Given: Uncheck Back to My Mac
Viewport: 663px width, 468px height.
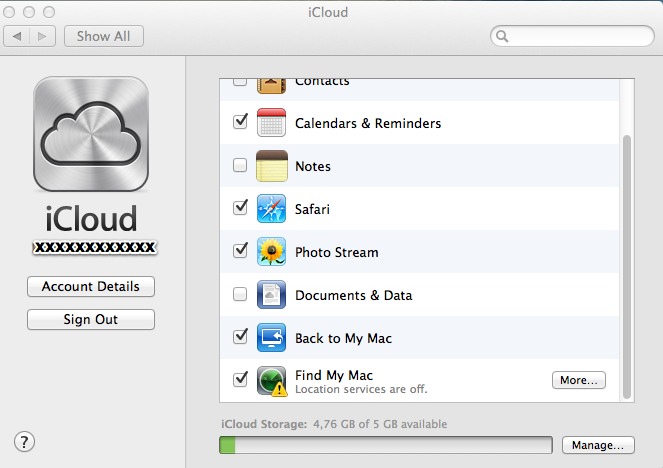Looking at the screenshot, I should (x=240, y=337).
